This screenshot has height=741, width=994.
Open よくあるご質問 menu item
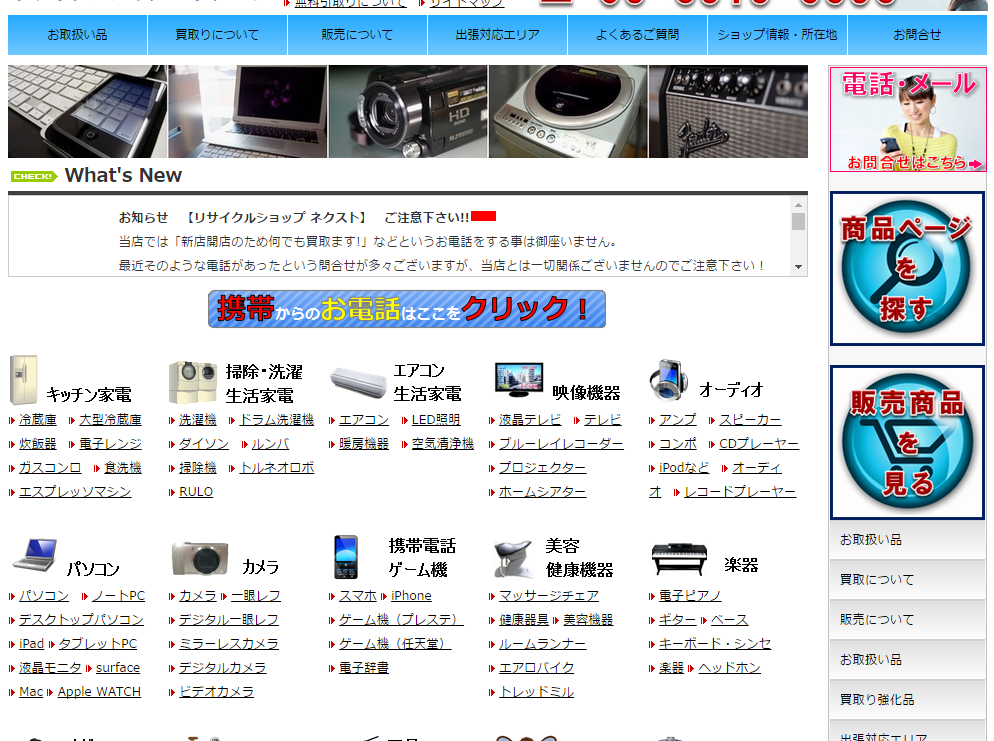[638, 35]
